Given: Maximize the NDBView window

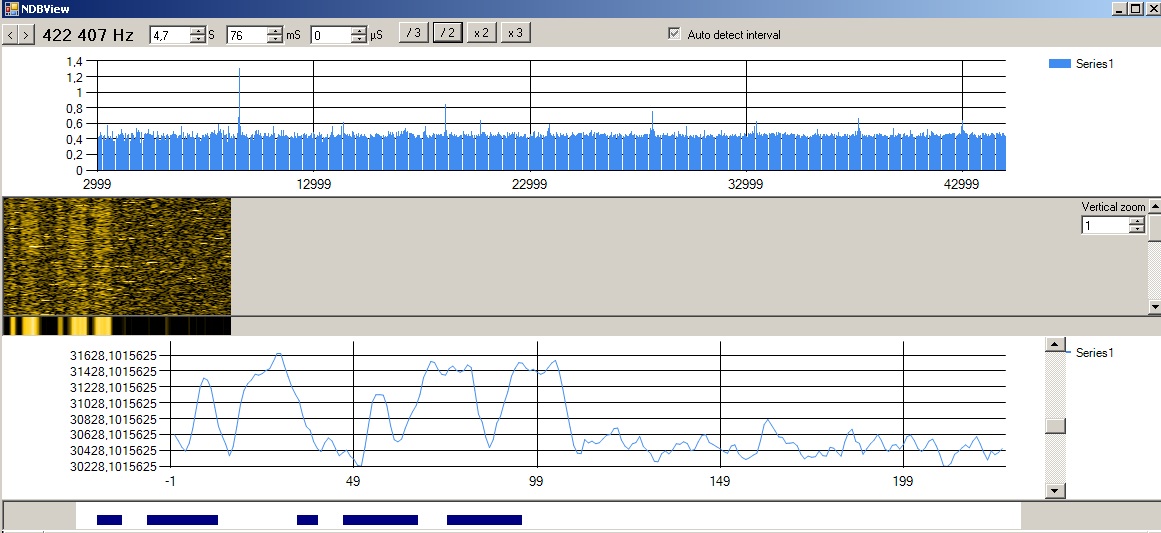Looking at the screenshot, I should point(1135,9).
